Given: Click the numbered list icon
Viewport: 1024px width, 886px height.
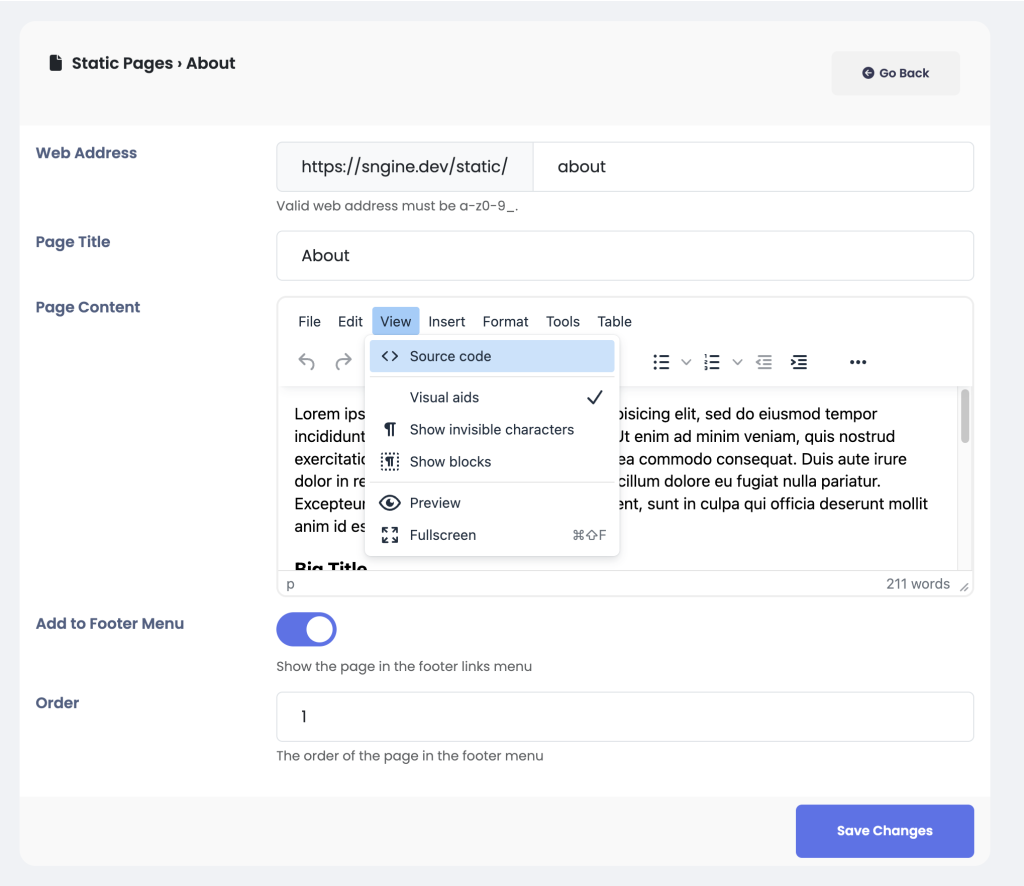Looking at the screenshot, I should (x=712, y=362).
